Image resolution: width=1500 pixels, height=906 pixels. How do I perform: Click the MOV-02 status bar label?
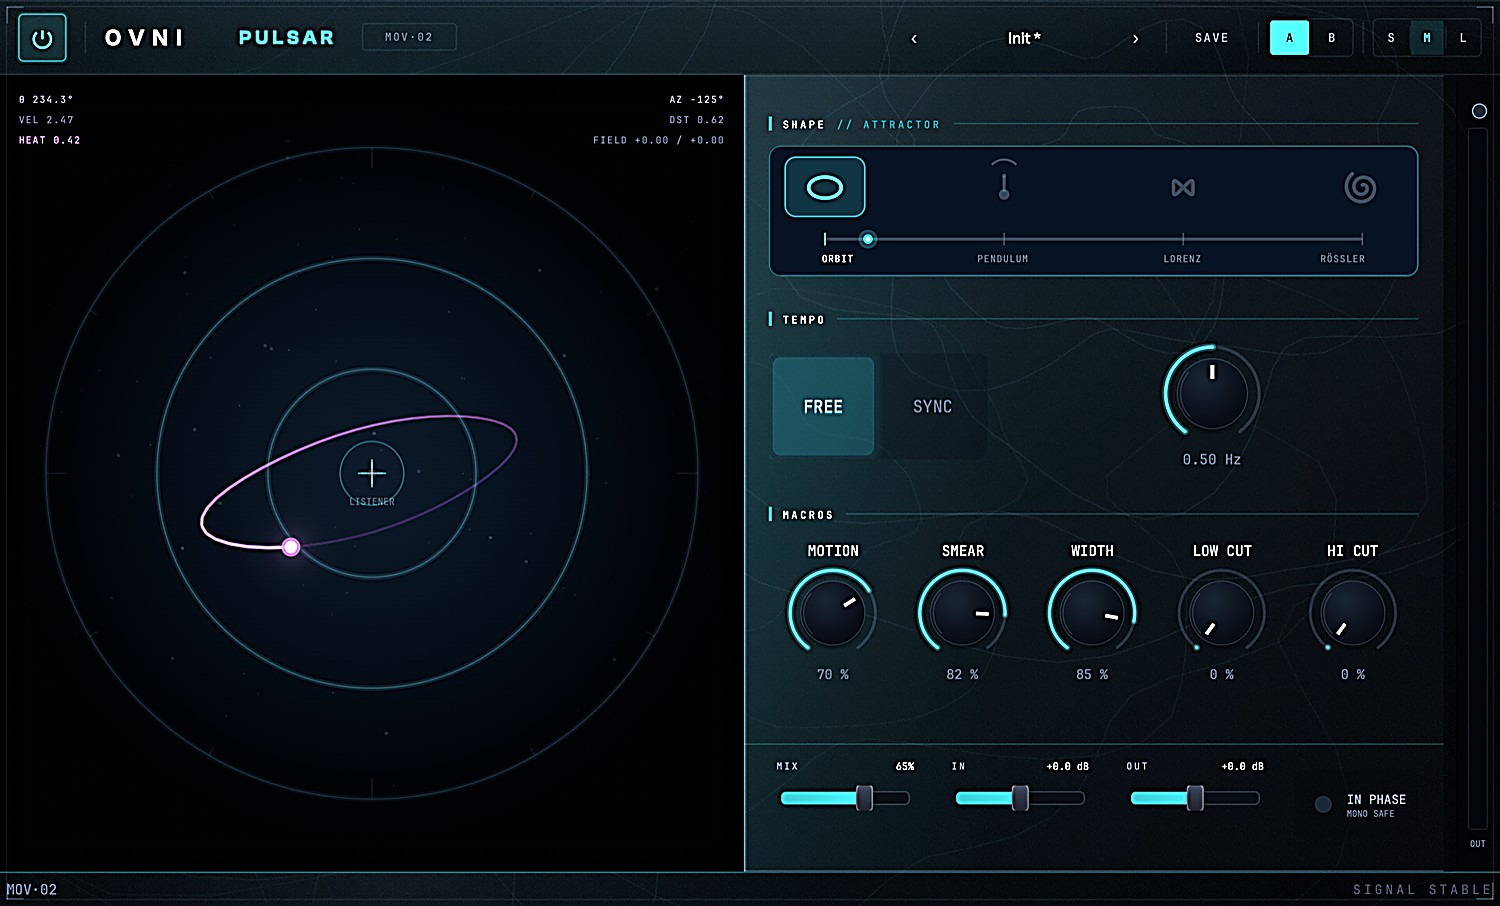click(x=32, y=889)
